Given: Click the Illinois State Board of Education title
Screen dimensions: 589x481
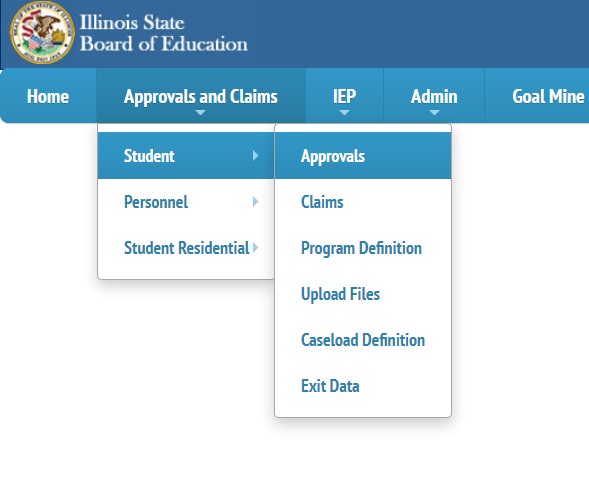Looking at the screenshot, I should pyautogui.click(x=164, y=33).
